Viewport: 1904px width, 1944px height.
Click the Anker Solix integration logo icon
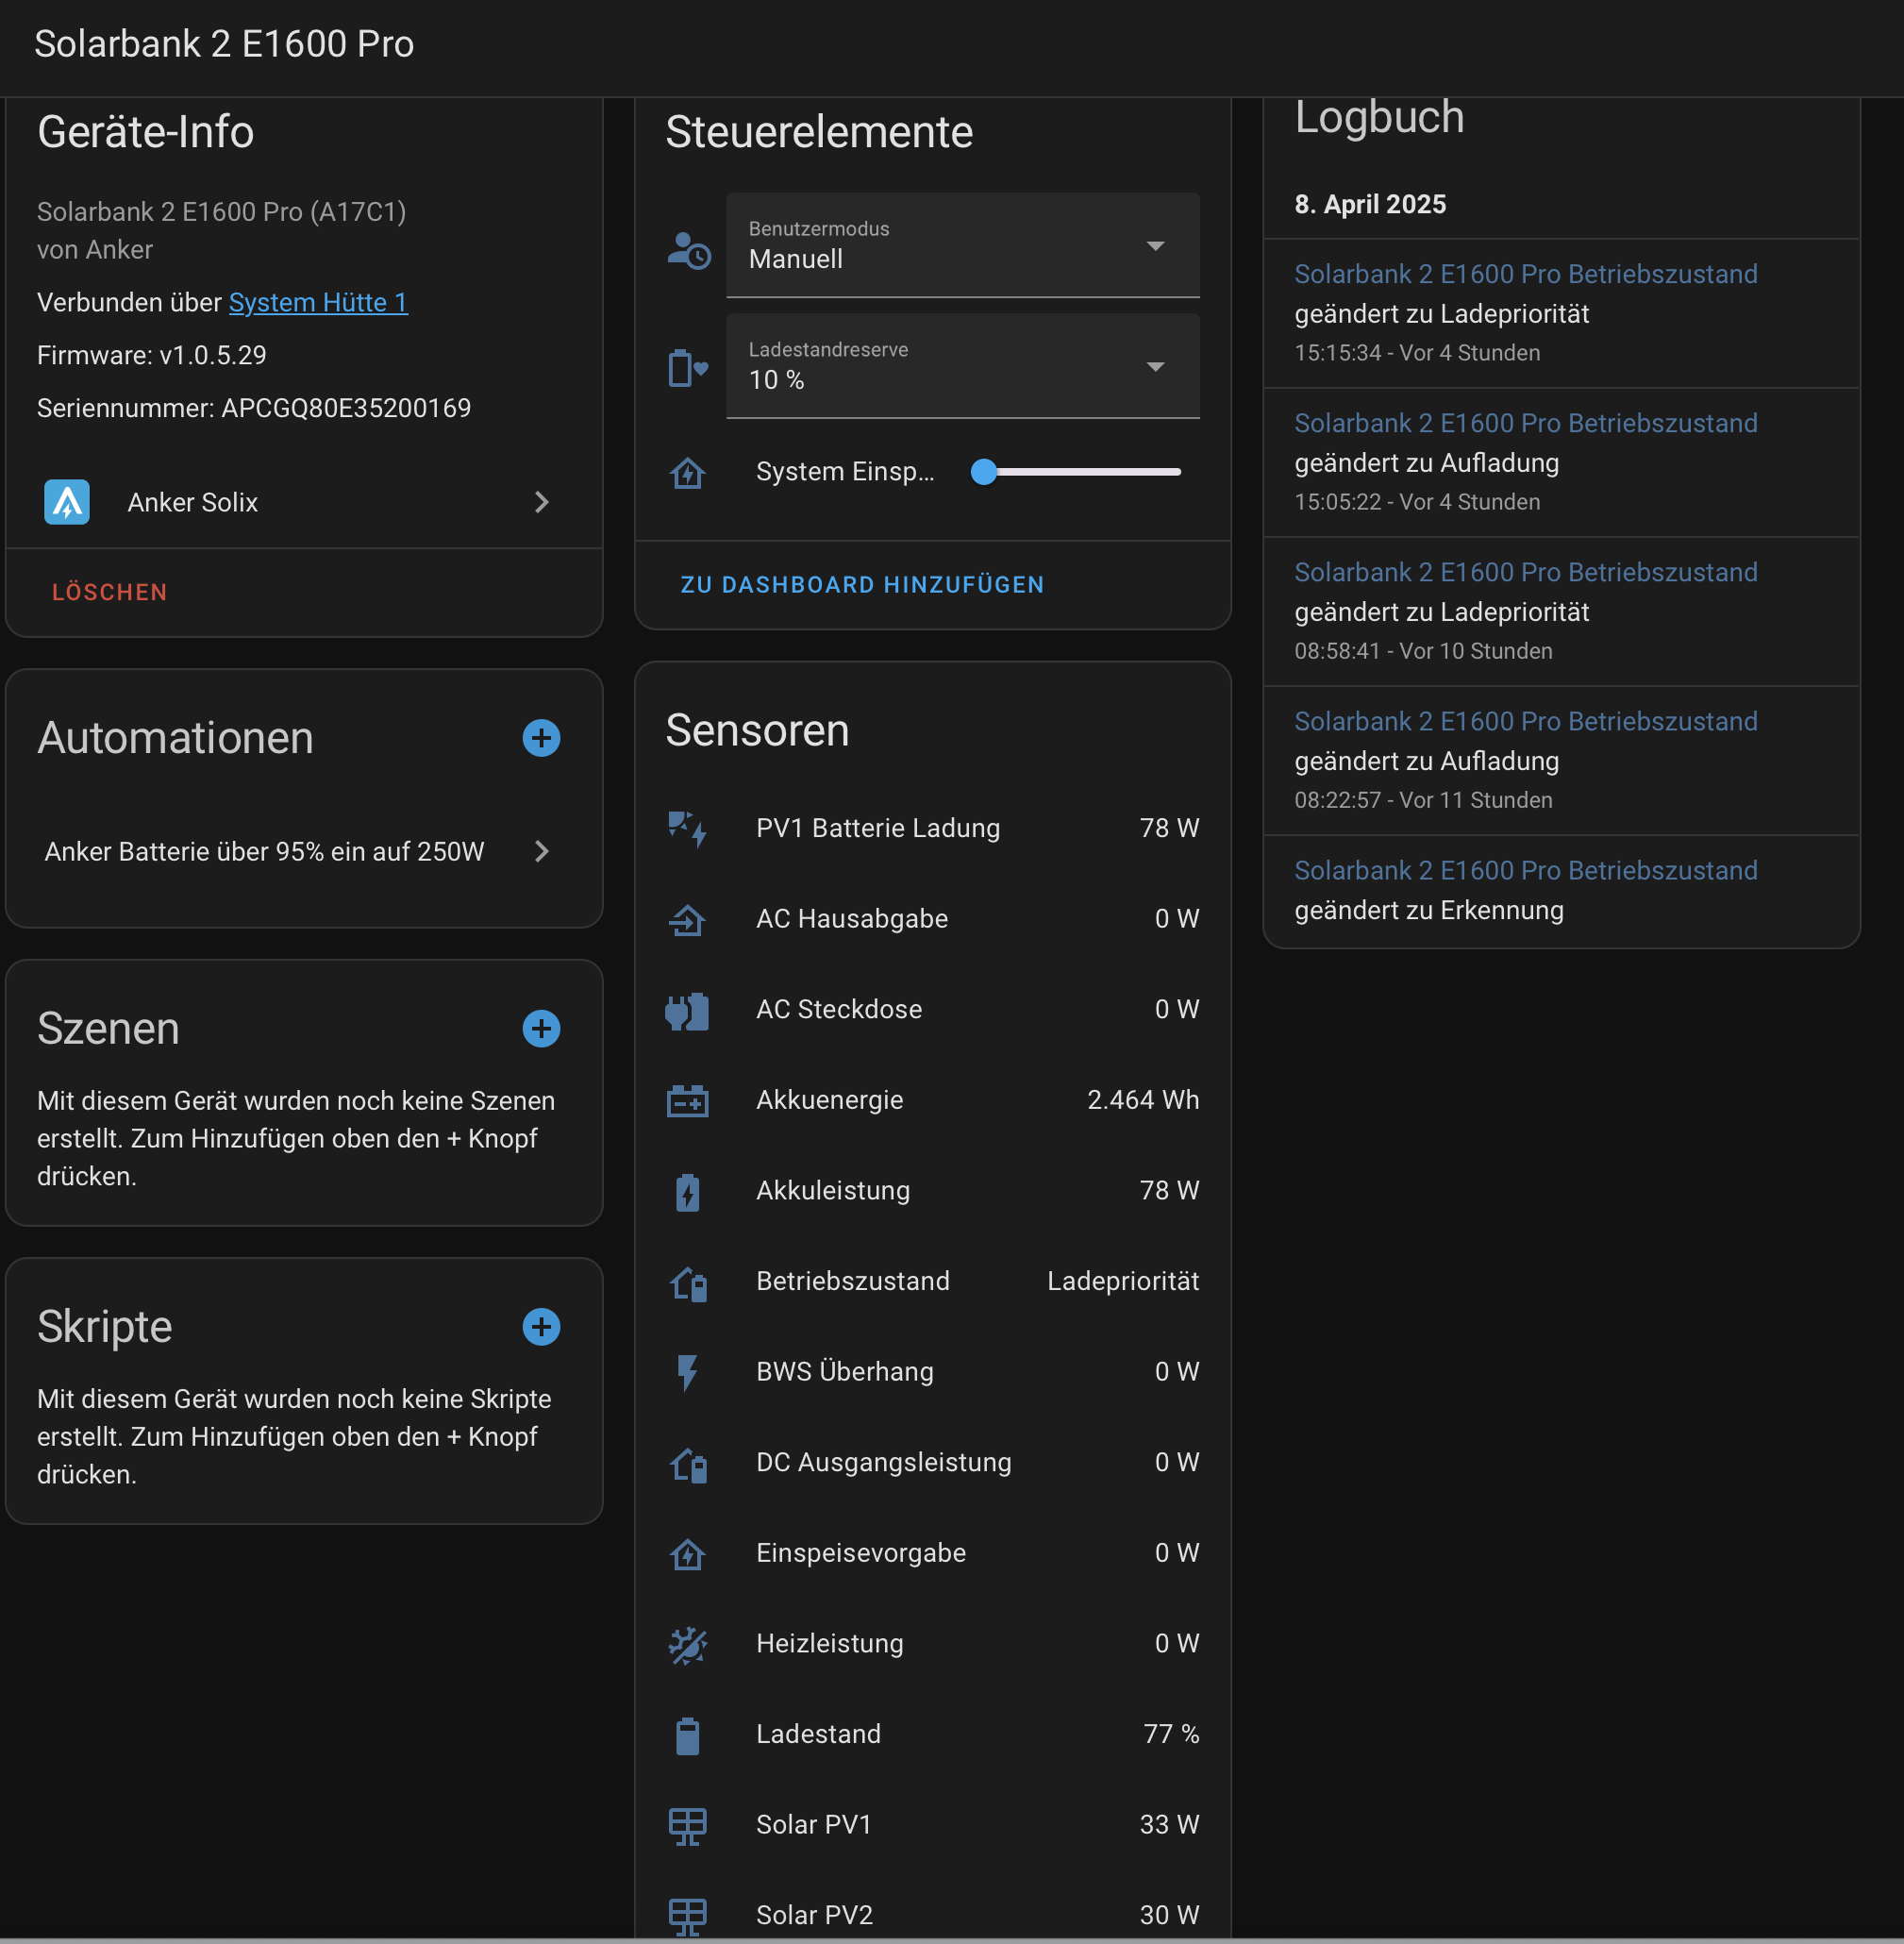pos(67,502)
